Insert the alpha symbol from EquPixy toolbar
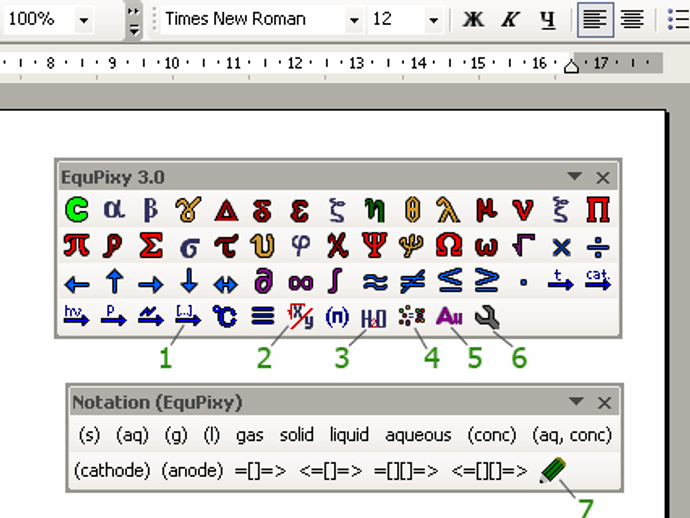This screenshot has height=518, width=690. (114, 209)
